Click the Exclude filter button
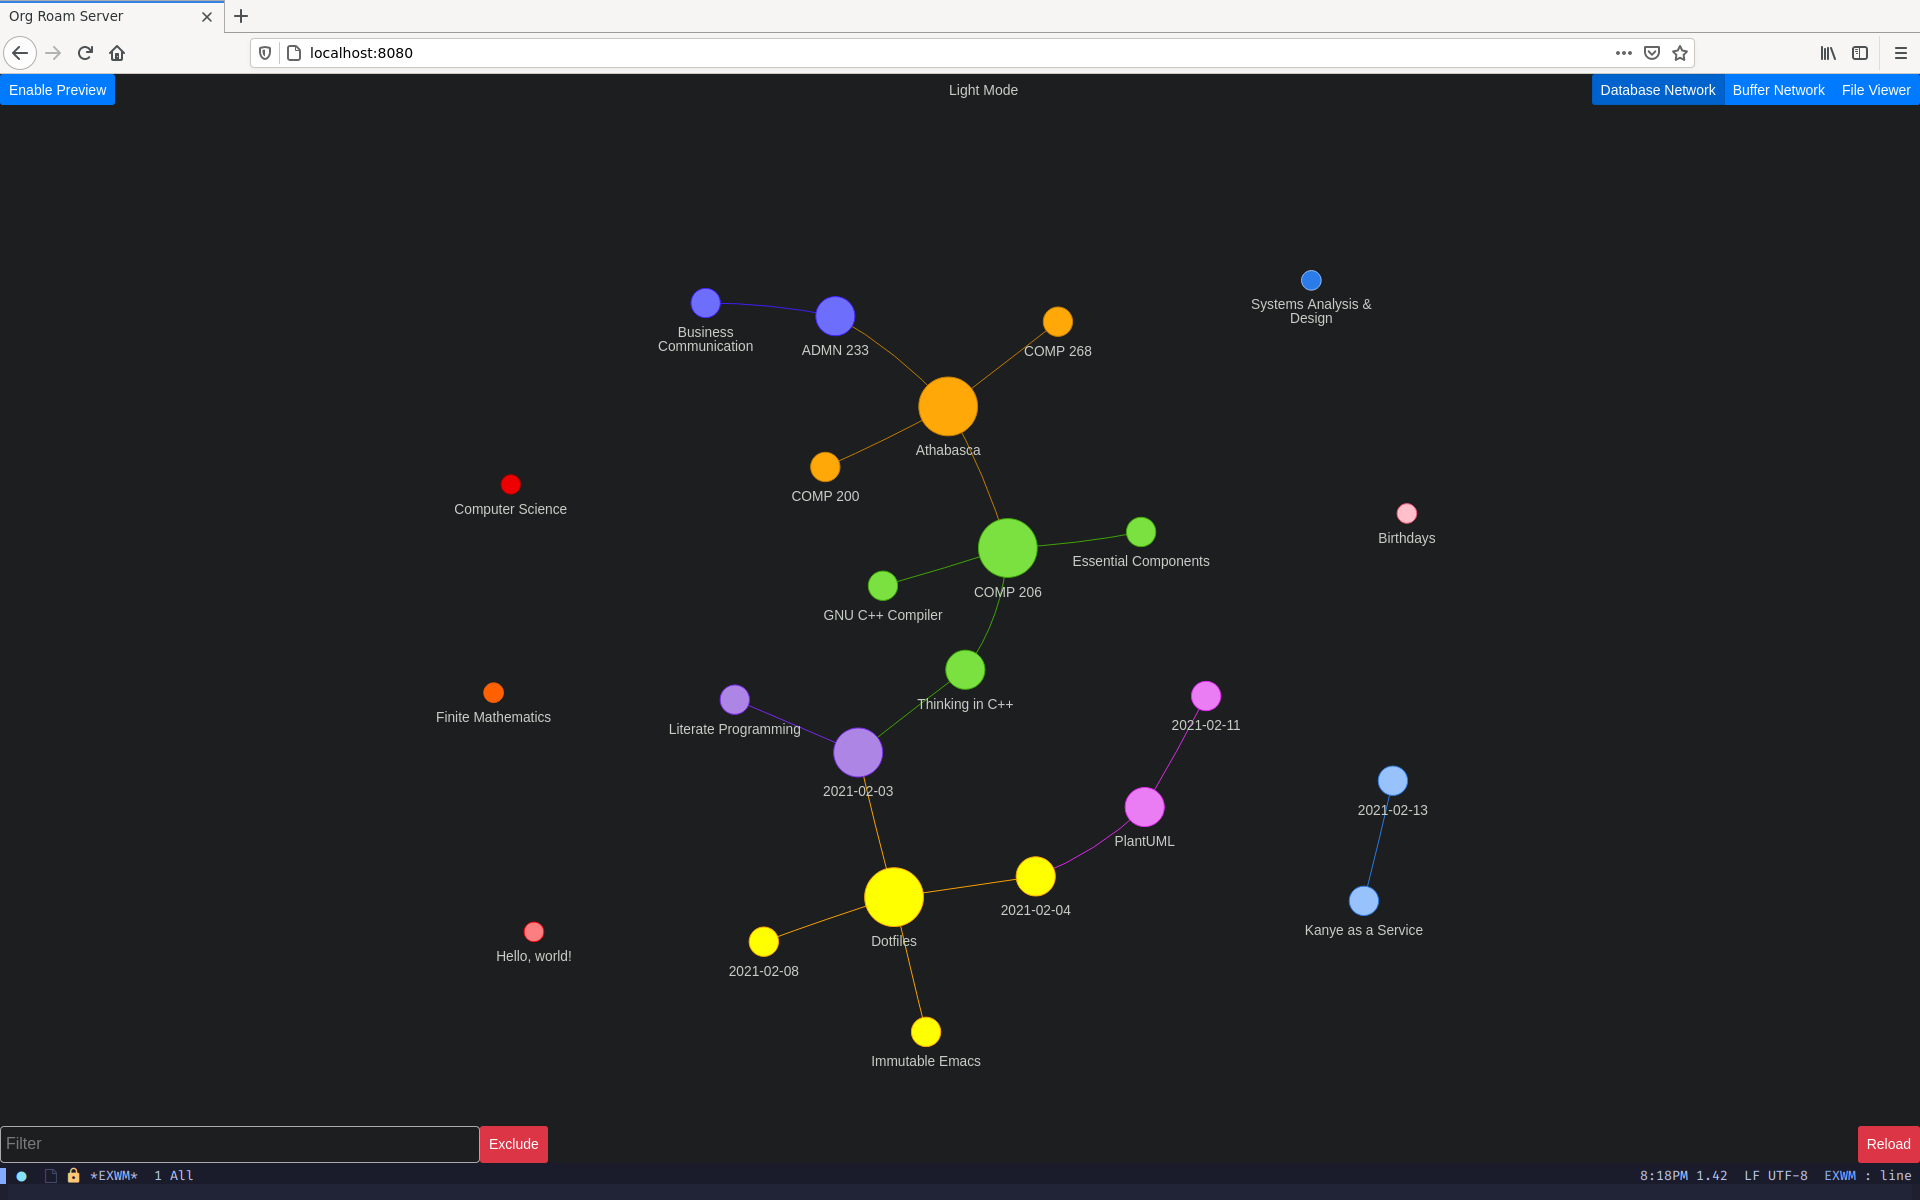This screenshot has width=1920, height=1200. click(x=513, y=1143)
